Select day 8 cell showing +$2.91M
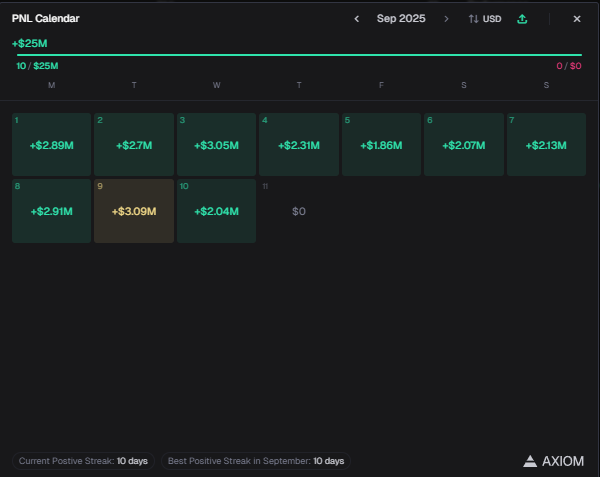The width and height of the screenshot is (600, 477). pyautogui.click(x=51, y=211)
